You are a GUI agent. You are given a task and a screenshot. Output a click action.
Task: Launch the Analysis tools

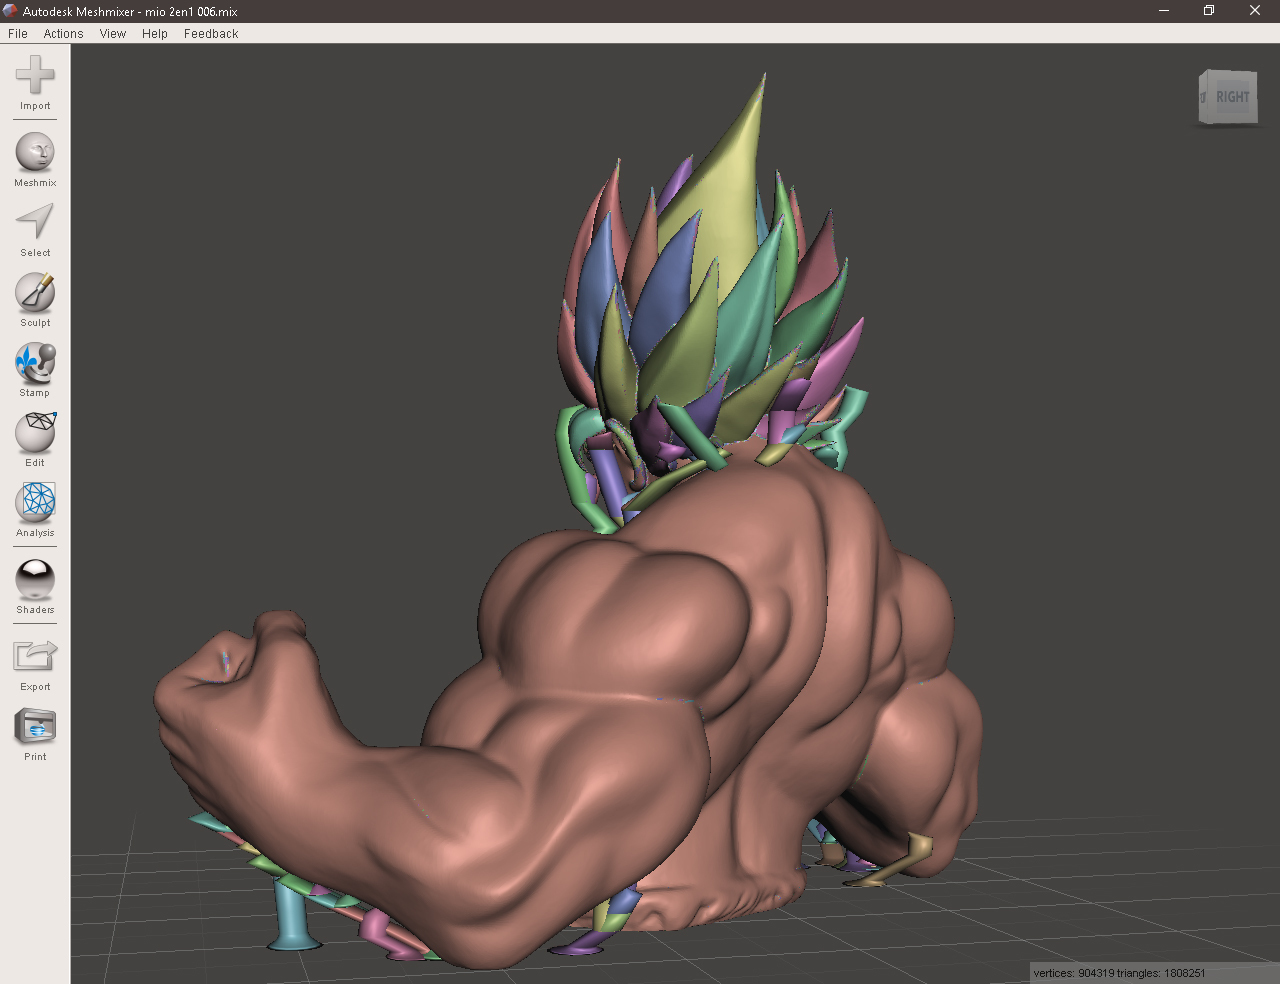tap(35, 503)
